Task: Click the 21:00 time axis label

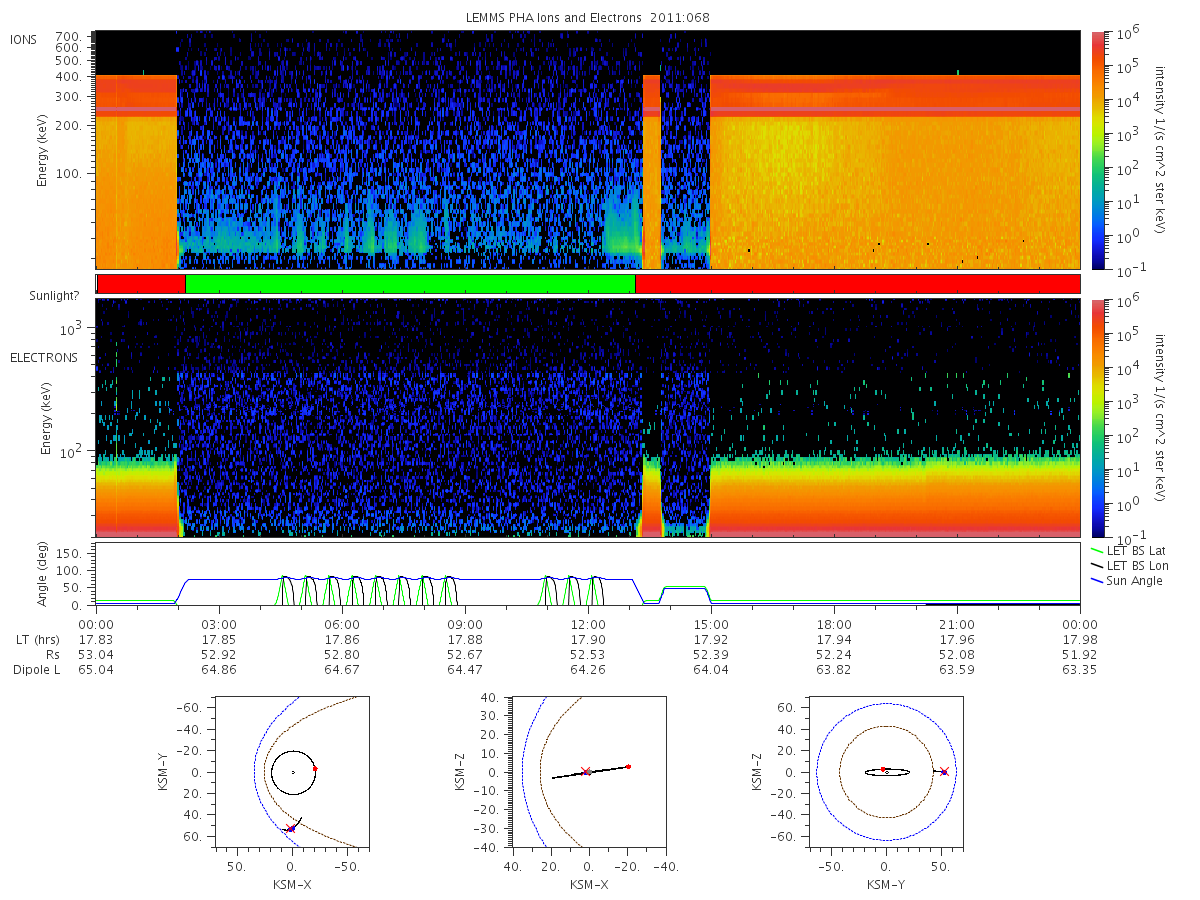Action: point(957,624)
